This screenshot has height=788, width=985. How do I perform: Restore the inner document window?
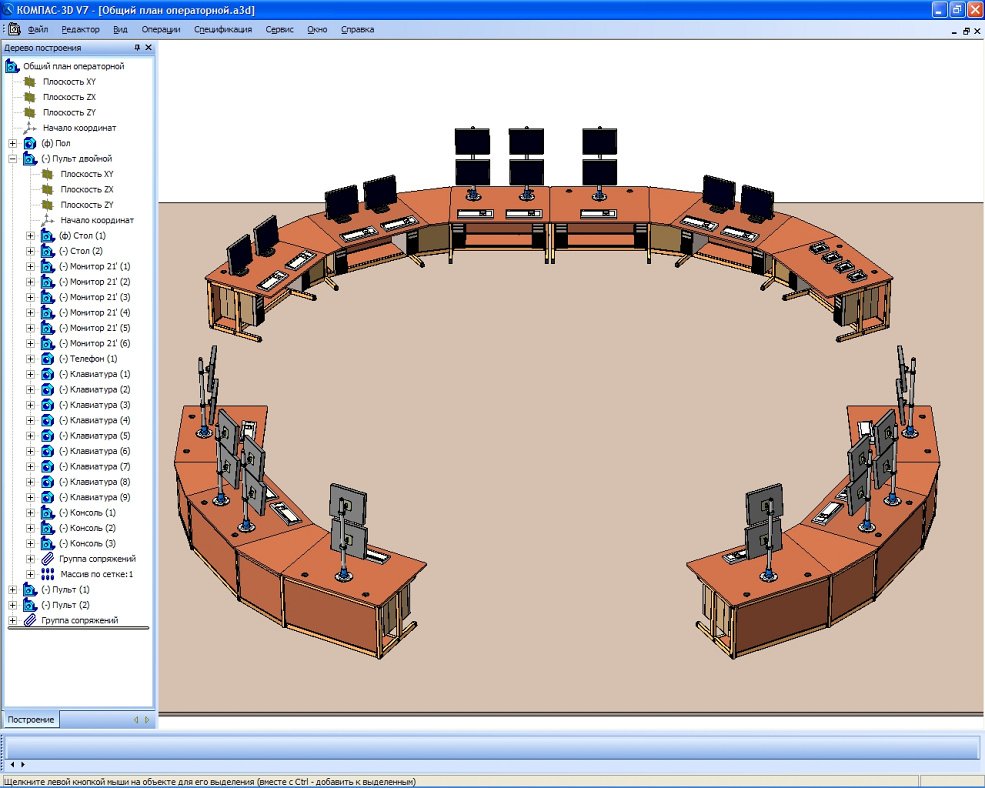pos(965,31)
